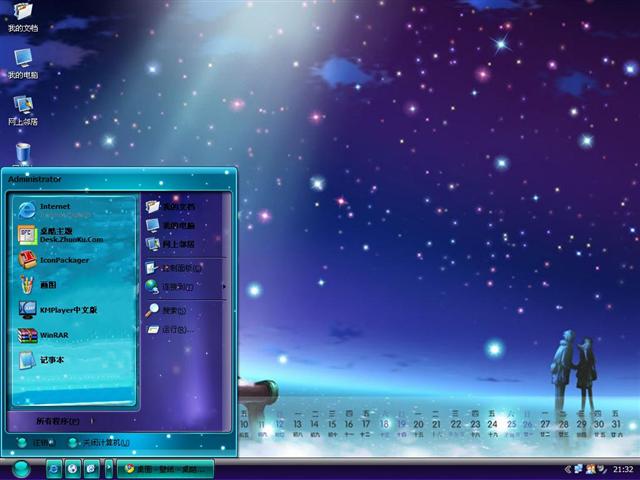Open 控制面板 control panel

tap(184, 268)
